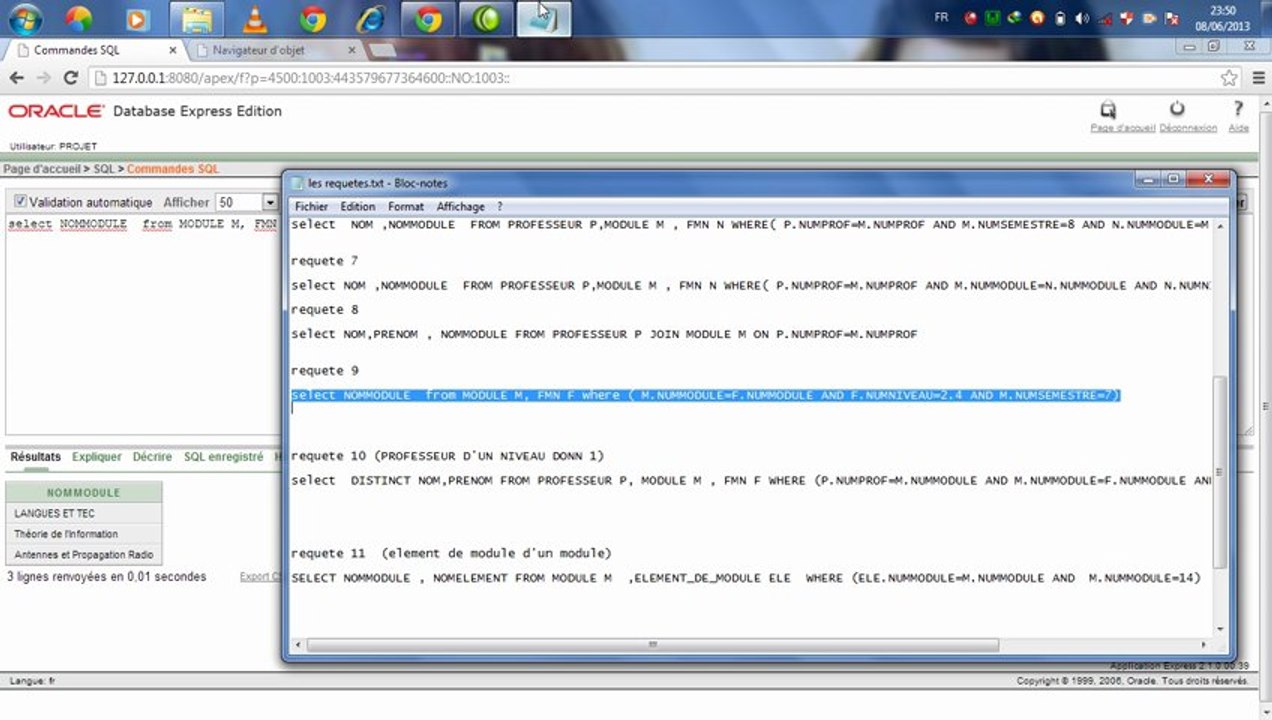Reload the Oracle APEX page
Viewport: 1272px width, 720px height.
(x=70, y=78)
